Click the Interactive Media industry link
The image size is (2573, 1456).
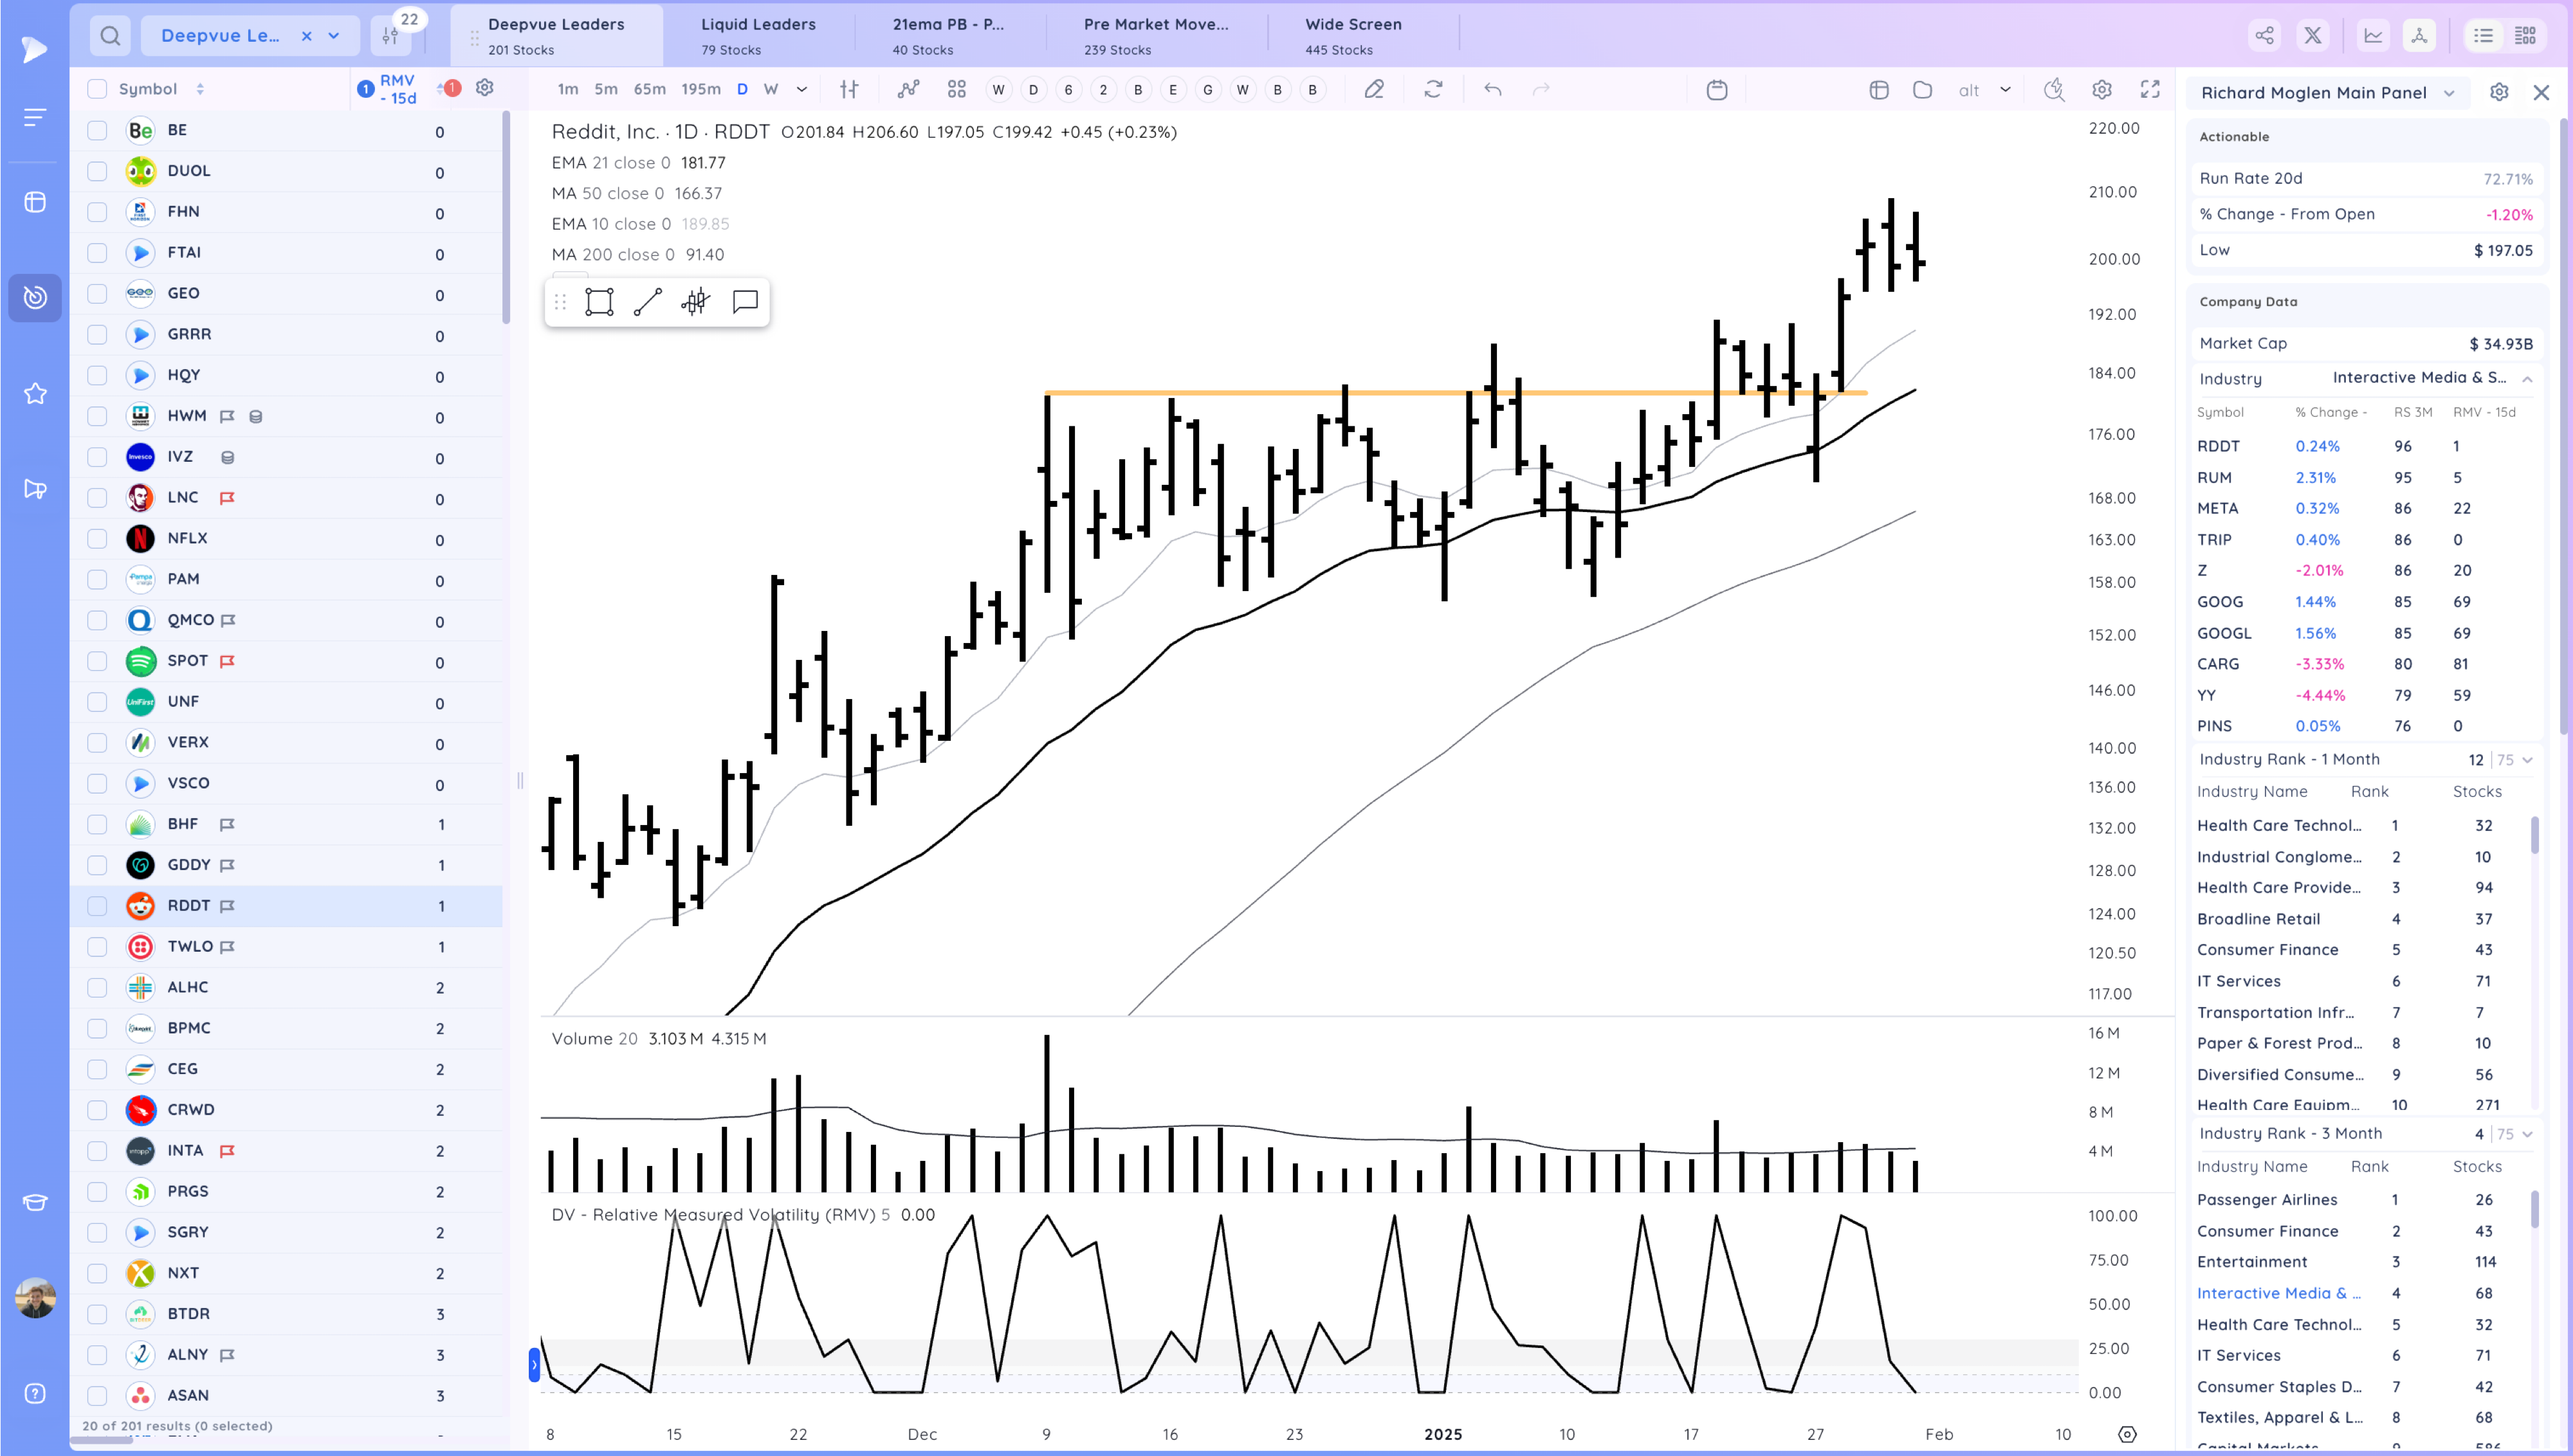pos(2278,1293)
